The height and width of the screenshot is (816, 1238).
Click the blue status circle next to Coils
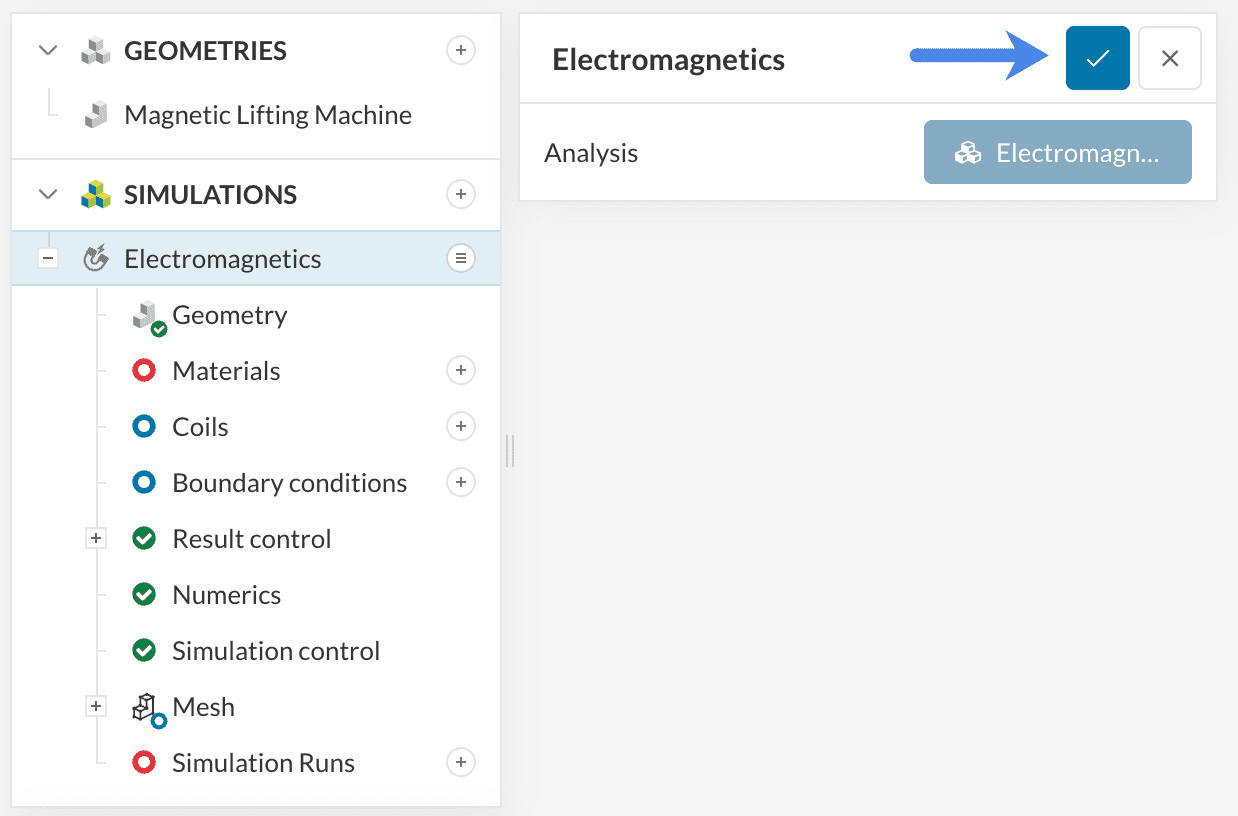(145, 426)
